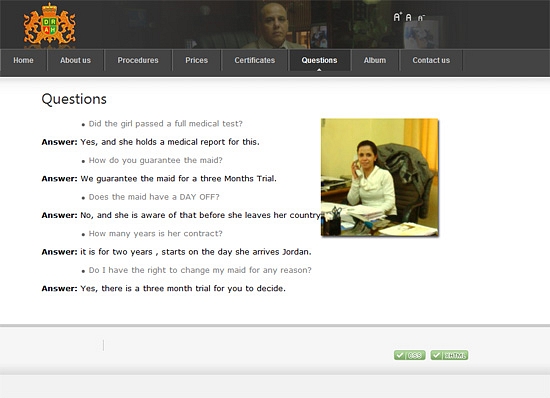
Task: Click the change my maid question link
Action: click(200, 270)
